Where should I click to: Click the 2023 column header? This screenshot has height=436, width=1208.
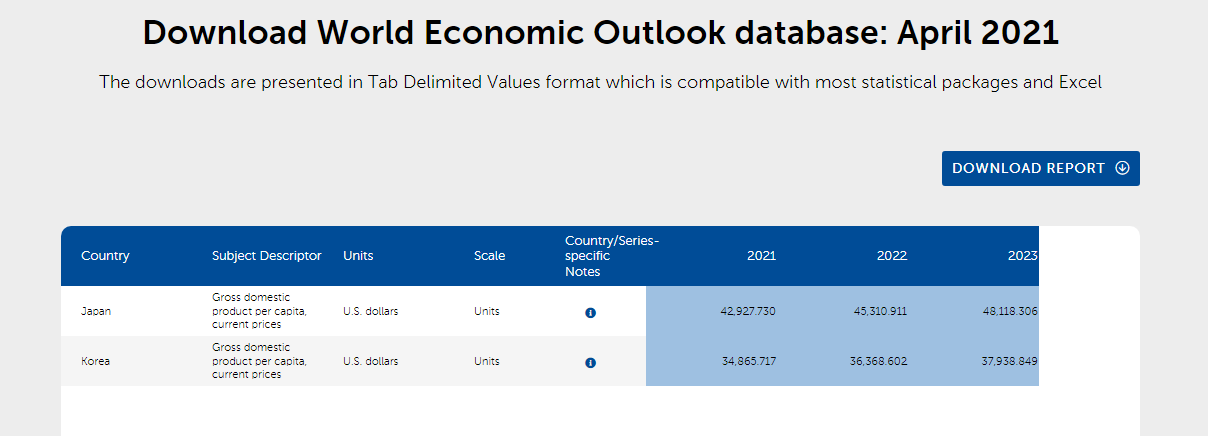pyautogui.click(x=1022, y=256)
